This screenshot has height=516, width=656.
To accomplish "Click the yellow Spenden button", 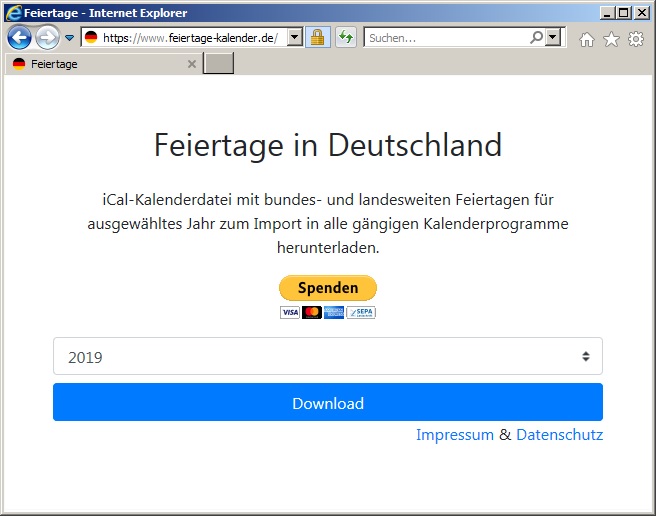I will [x=327, y=288].
